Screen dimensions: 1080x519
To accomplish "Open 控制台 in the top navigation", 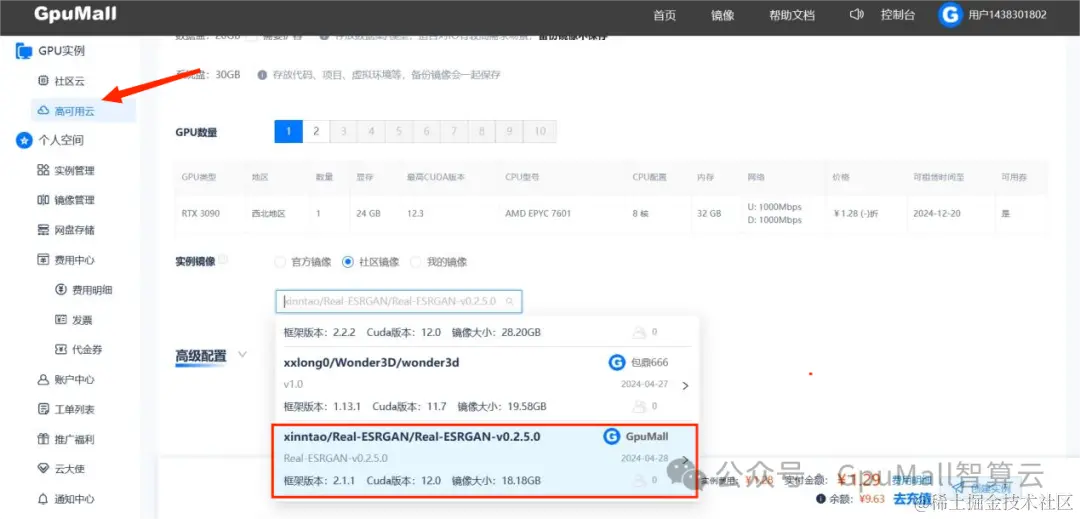I will 898,15.
